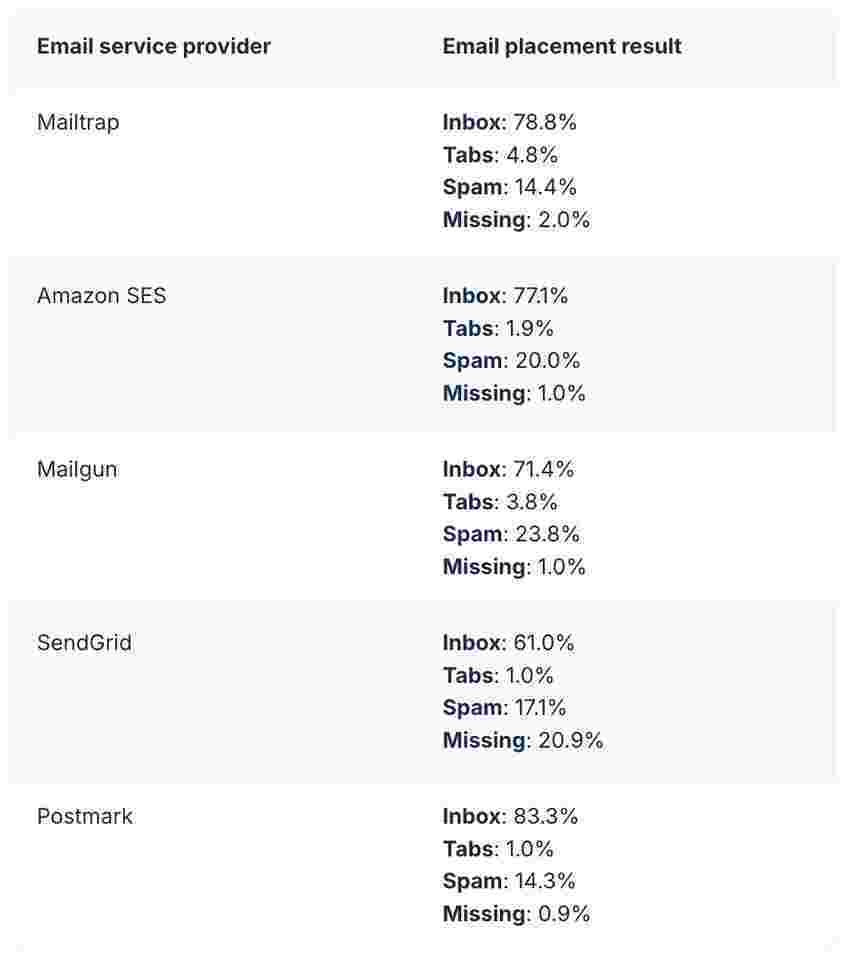
Task: Select the Amazon SES provider name
Action: point(102,296)
